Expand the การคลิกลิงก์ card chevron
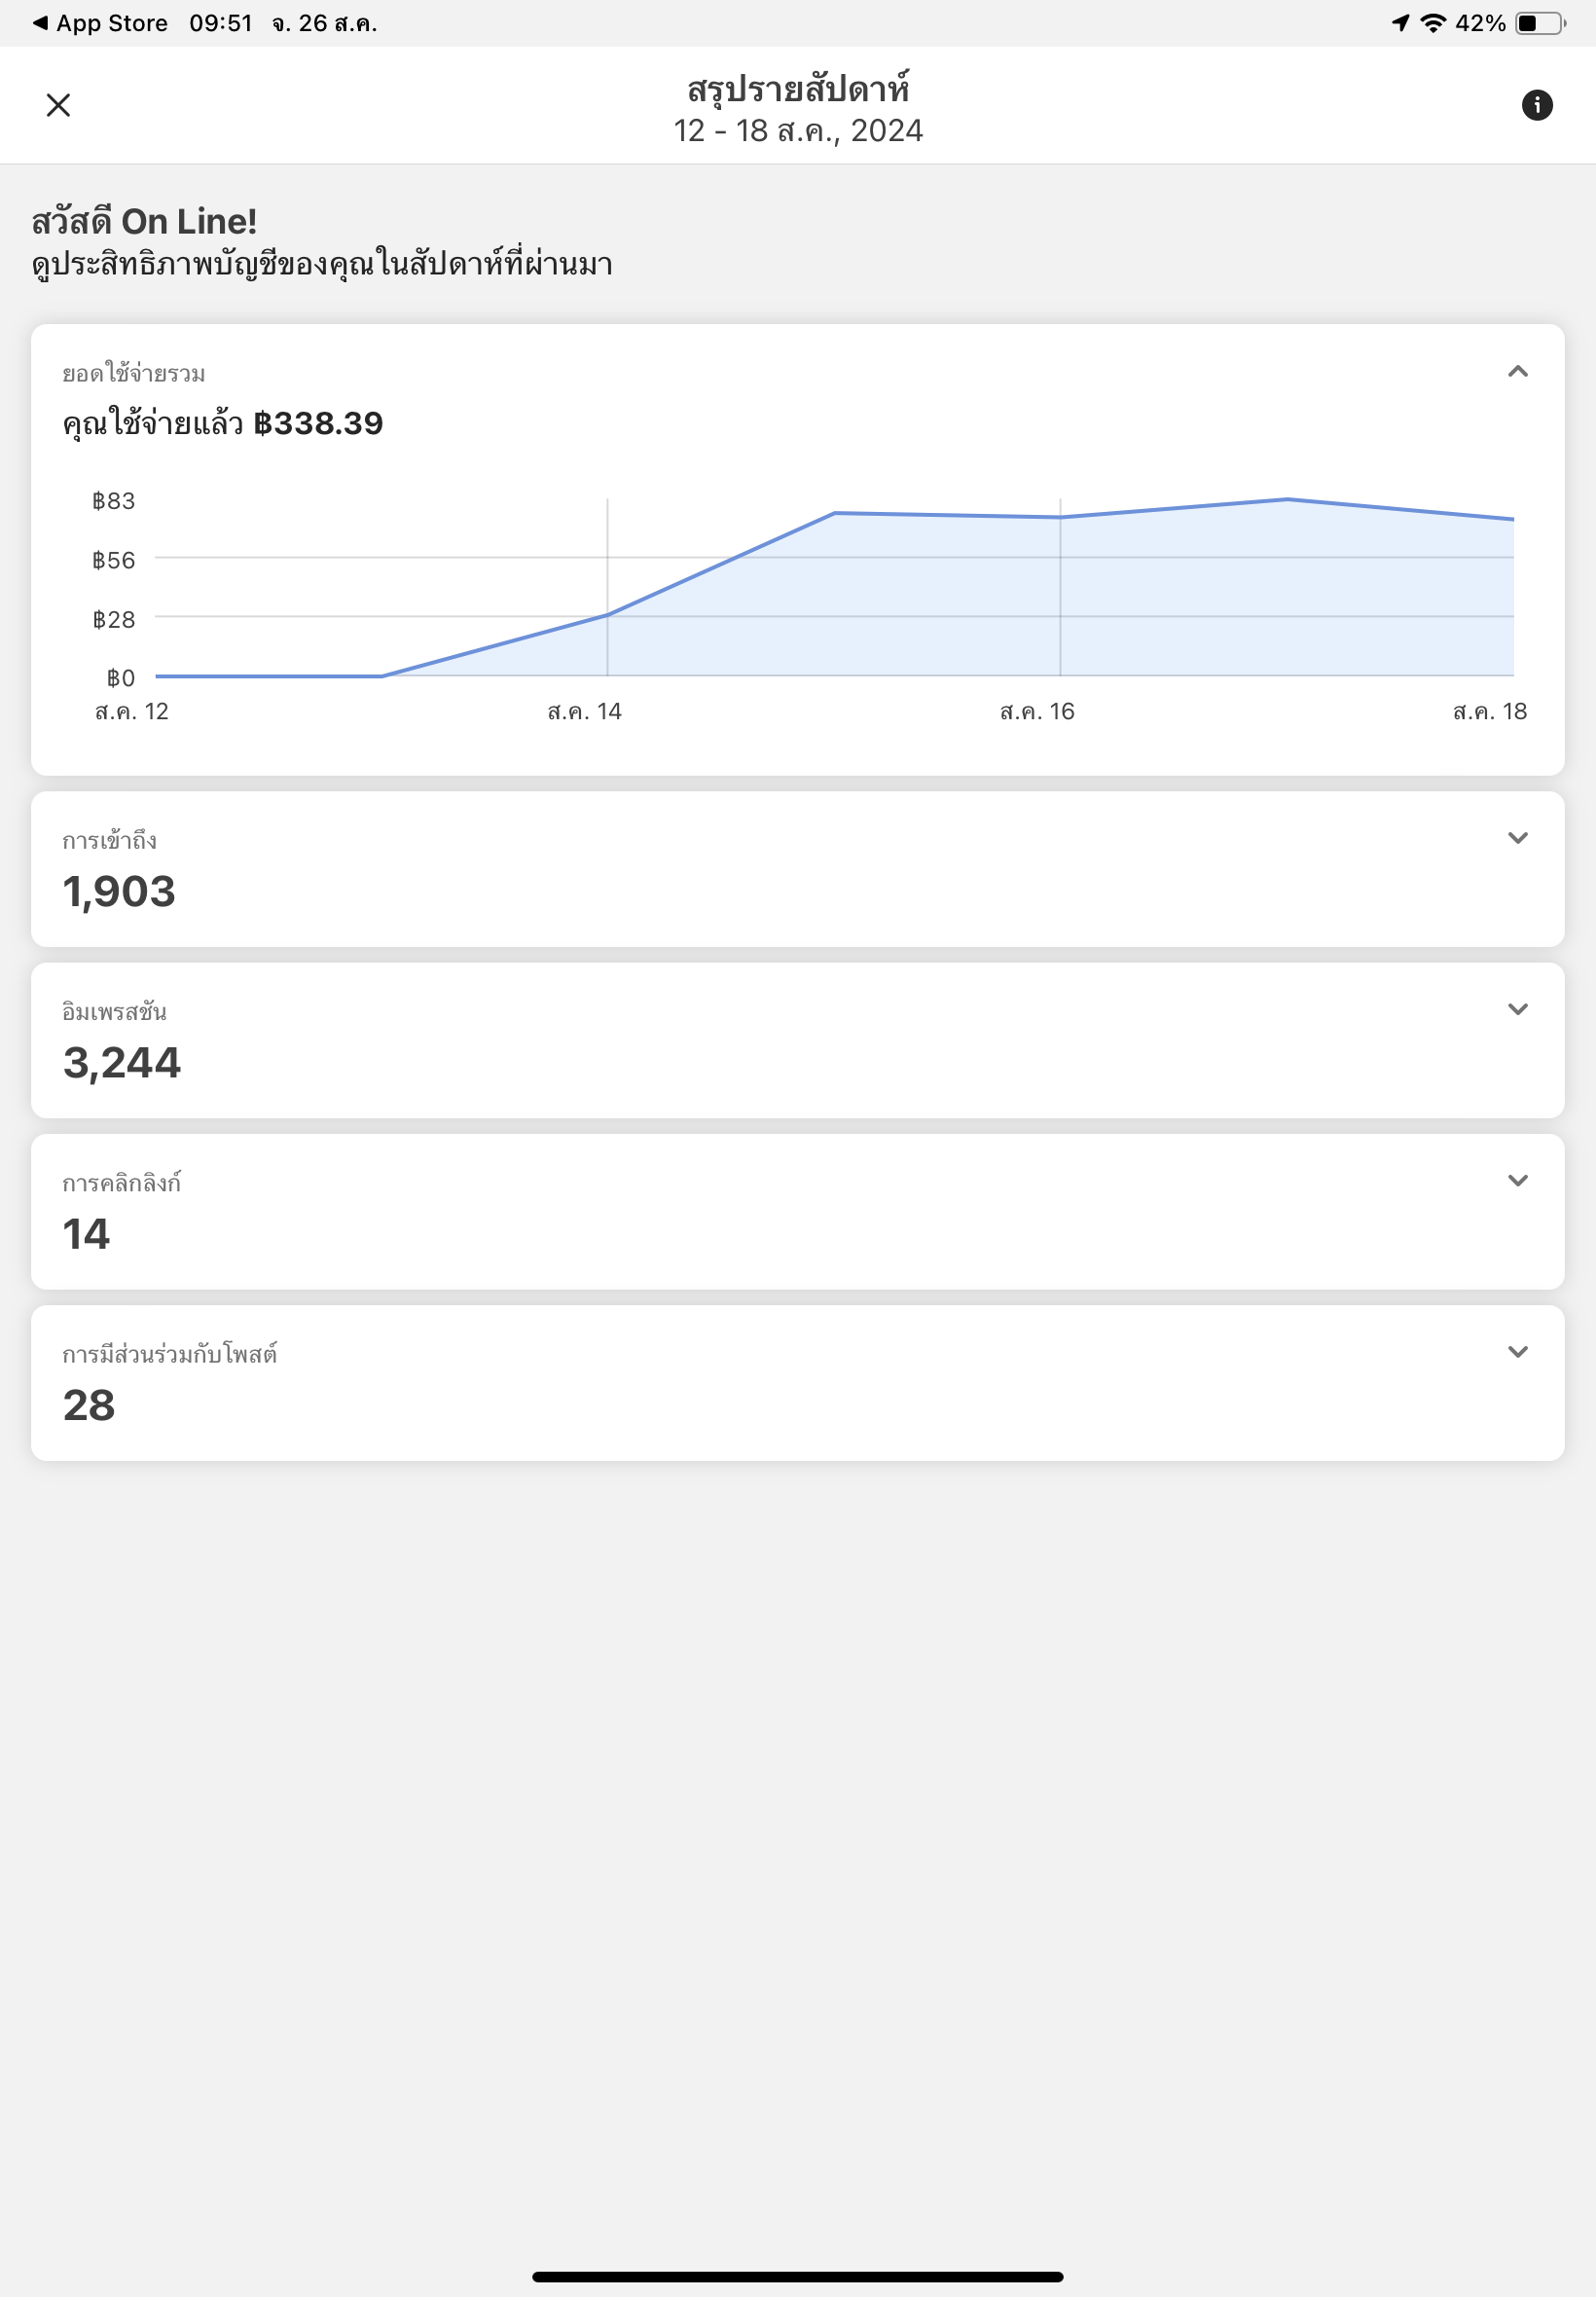1596x2297 pixels. point(1517,1180)
